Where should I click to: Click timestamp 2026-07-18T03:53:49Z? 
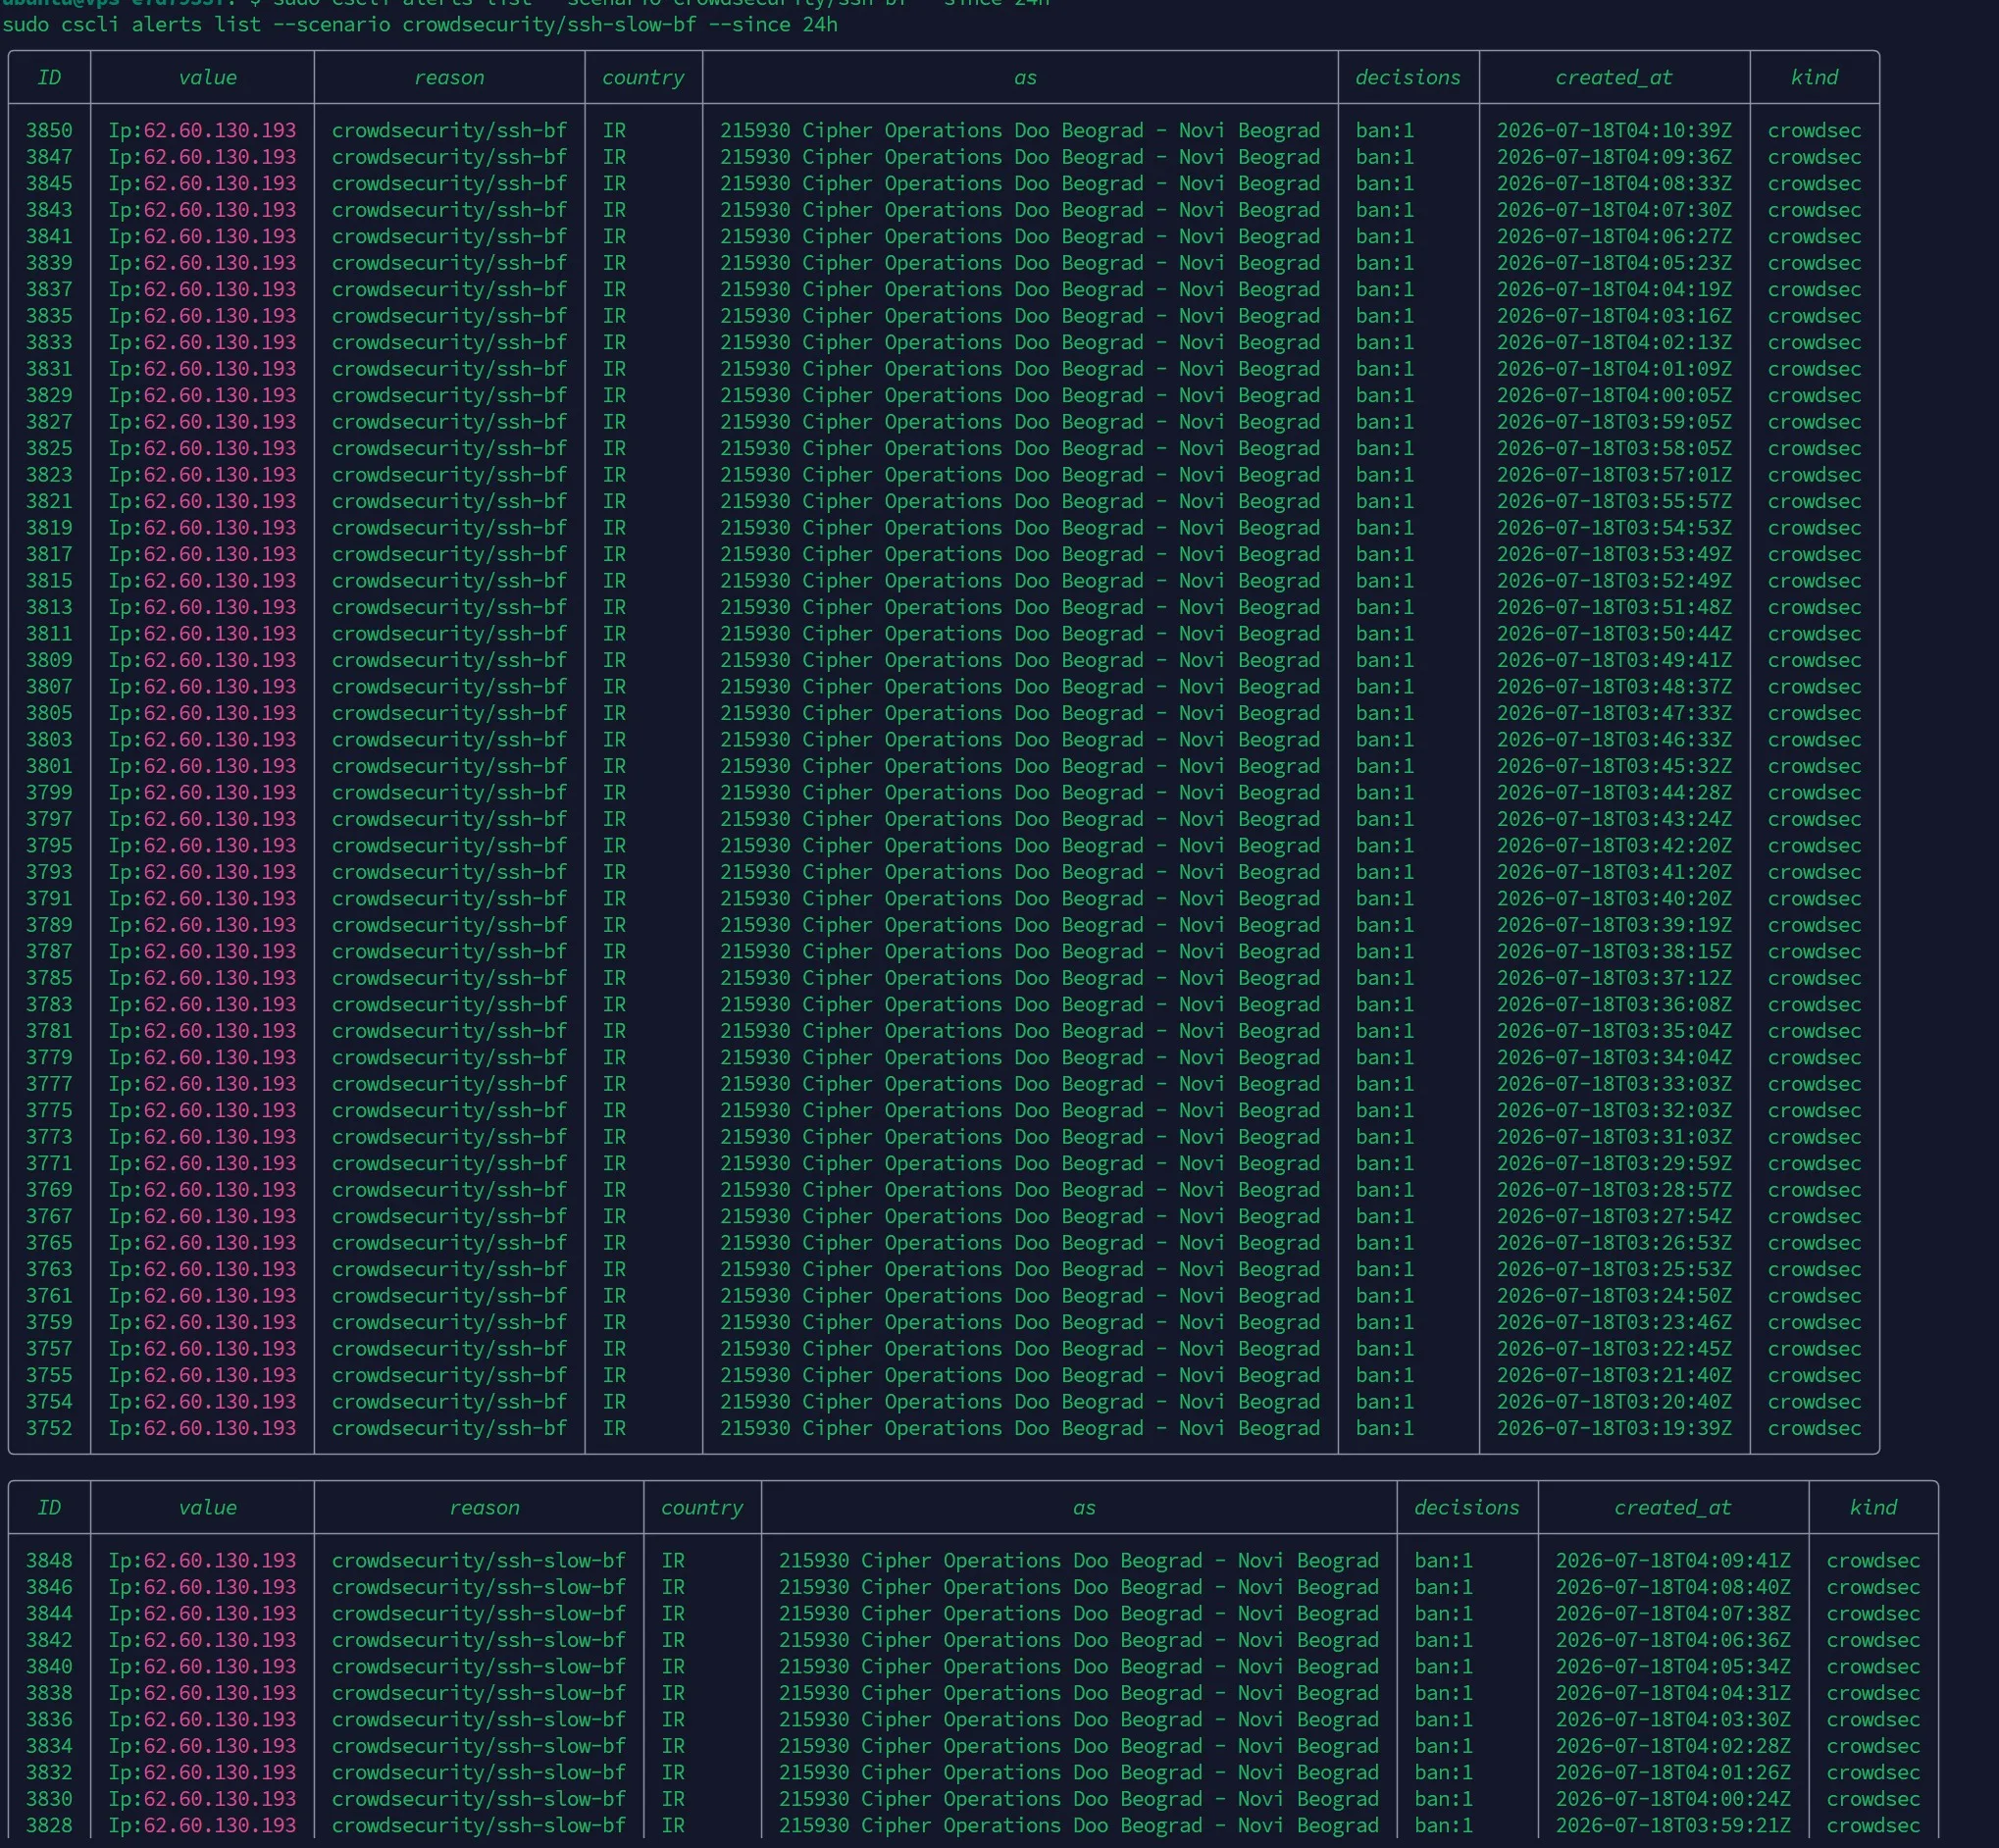pos(1614,554)
